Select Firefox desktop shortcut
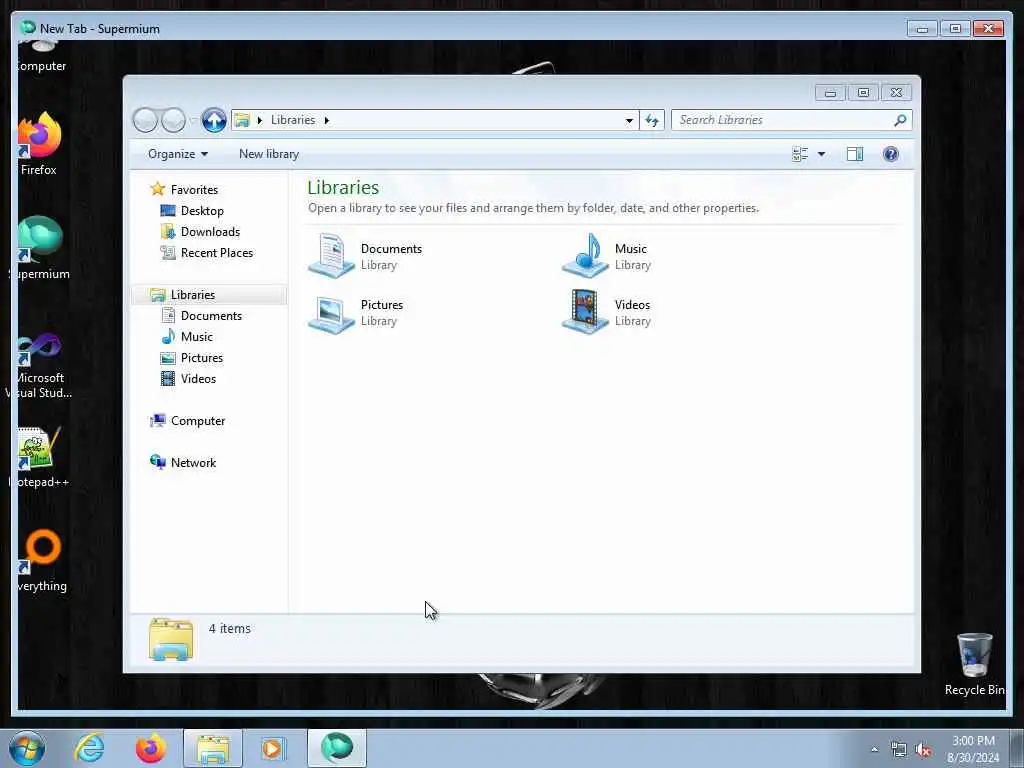 tap(39, 144)
